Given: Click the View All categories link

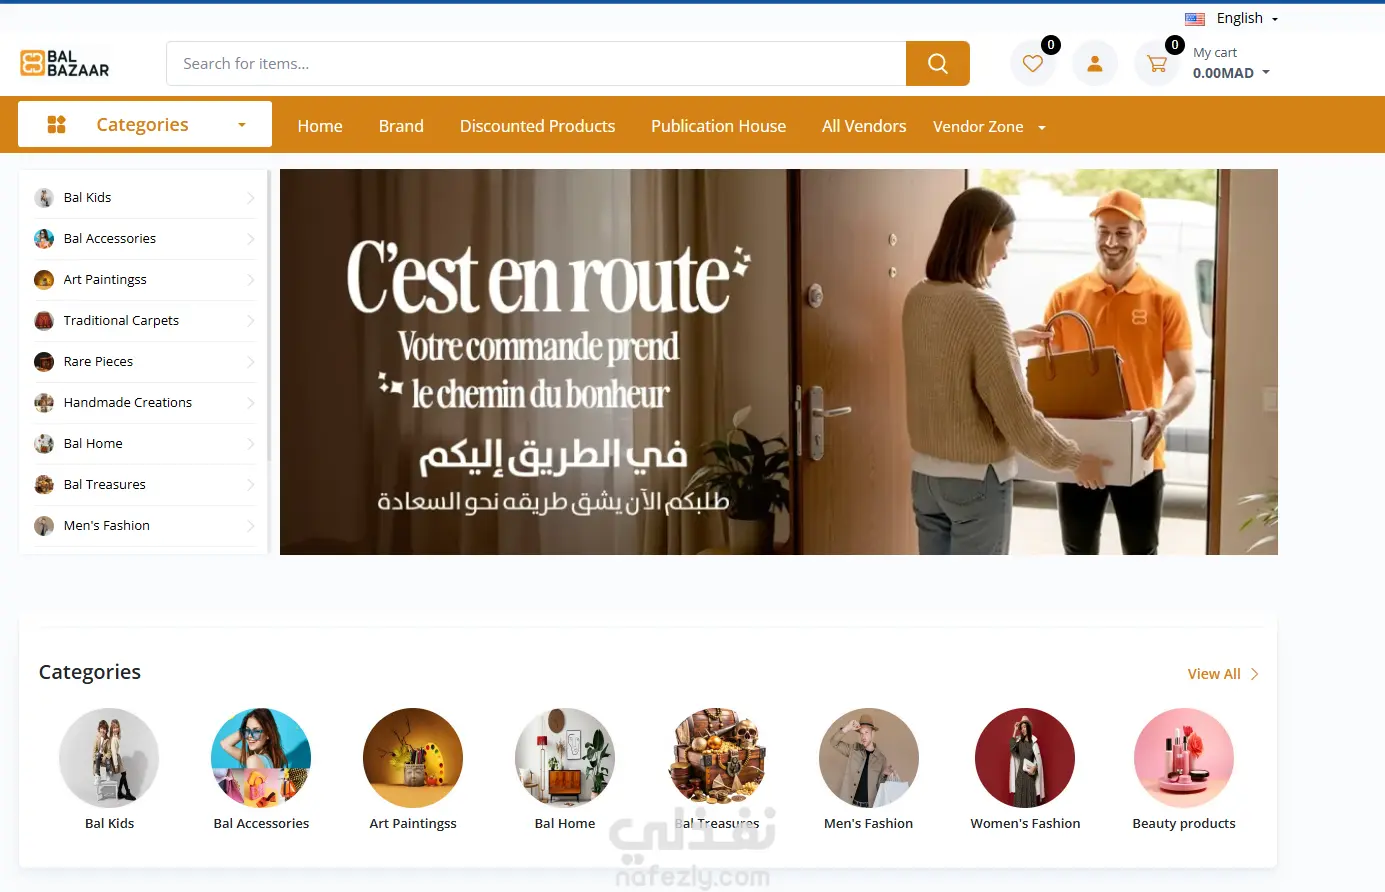Looking at the screenshot, I should (1223, 674).
